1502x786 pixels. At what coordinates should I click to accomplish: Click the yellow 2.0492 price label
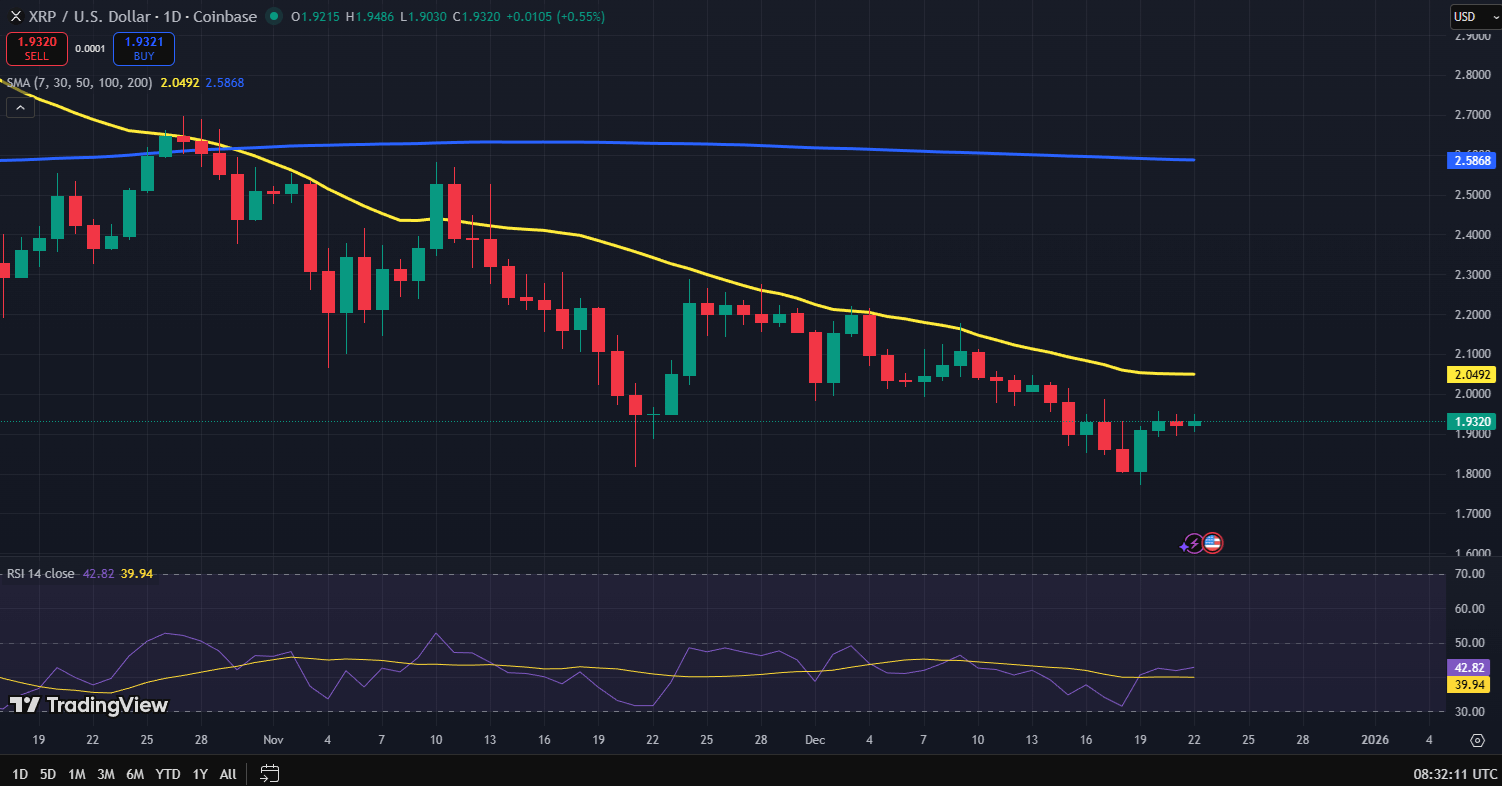coord(1471,375)
